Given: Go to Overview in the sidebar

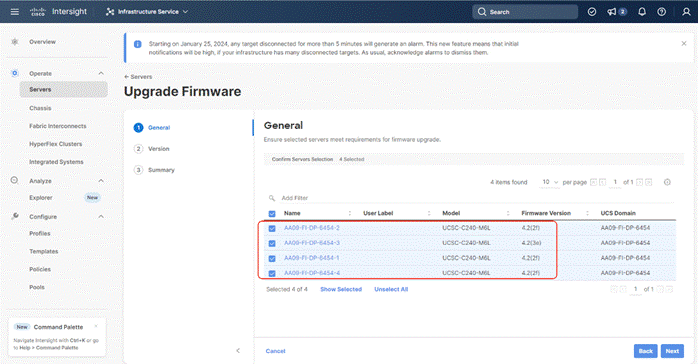Looking at the screenshot, I should point(42,42).
